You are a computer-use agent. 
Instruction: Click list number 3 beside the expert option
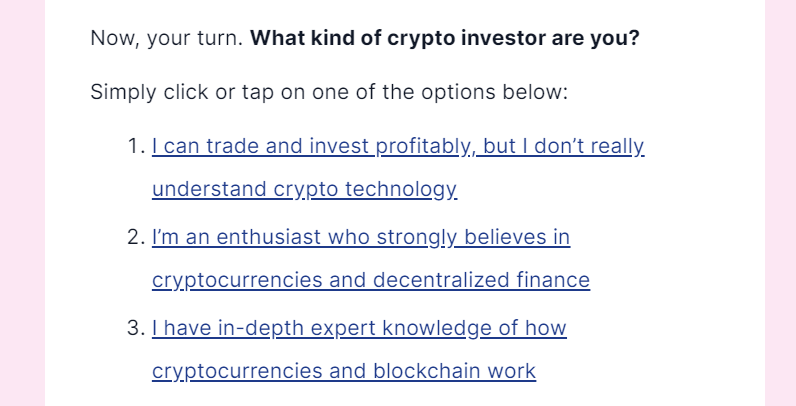click(136, 328)
